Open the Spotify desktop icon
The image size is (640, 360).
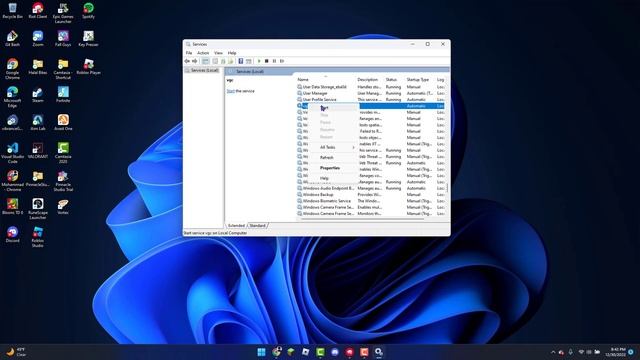(88, 11)
